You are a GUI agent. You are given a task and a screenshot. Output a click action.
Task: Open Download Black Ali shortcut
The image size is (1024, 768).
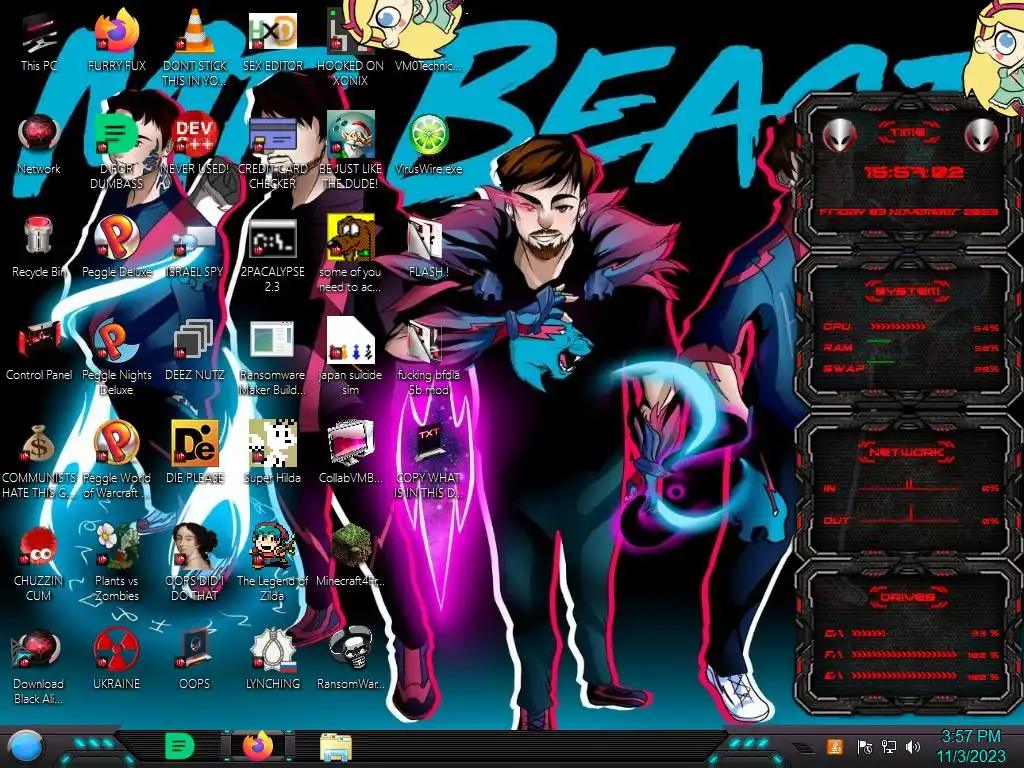point(39,666)
